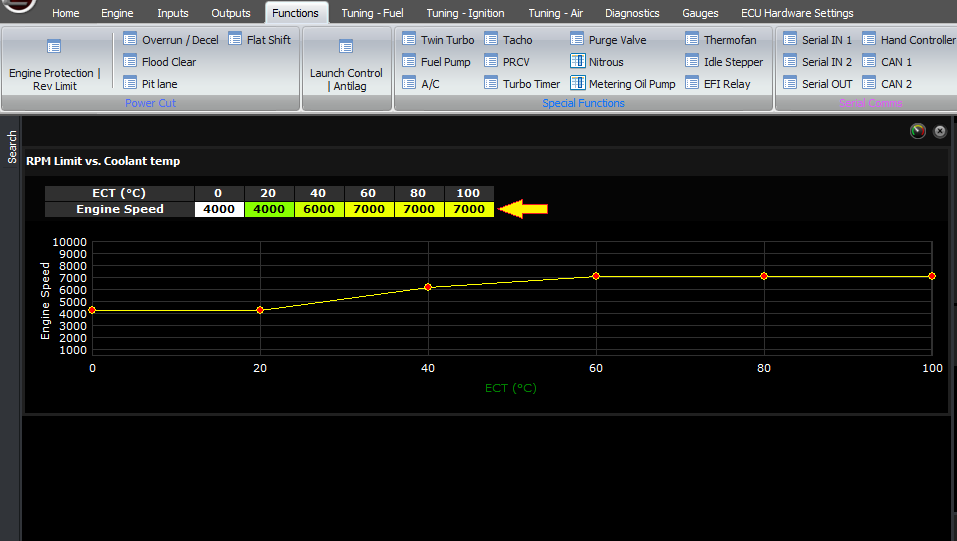Screen dimensions: 957x541
Task: Open ECU Hardware Settings tab
Action: (x=797, y=13)
